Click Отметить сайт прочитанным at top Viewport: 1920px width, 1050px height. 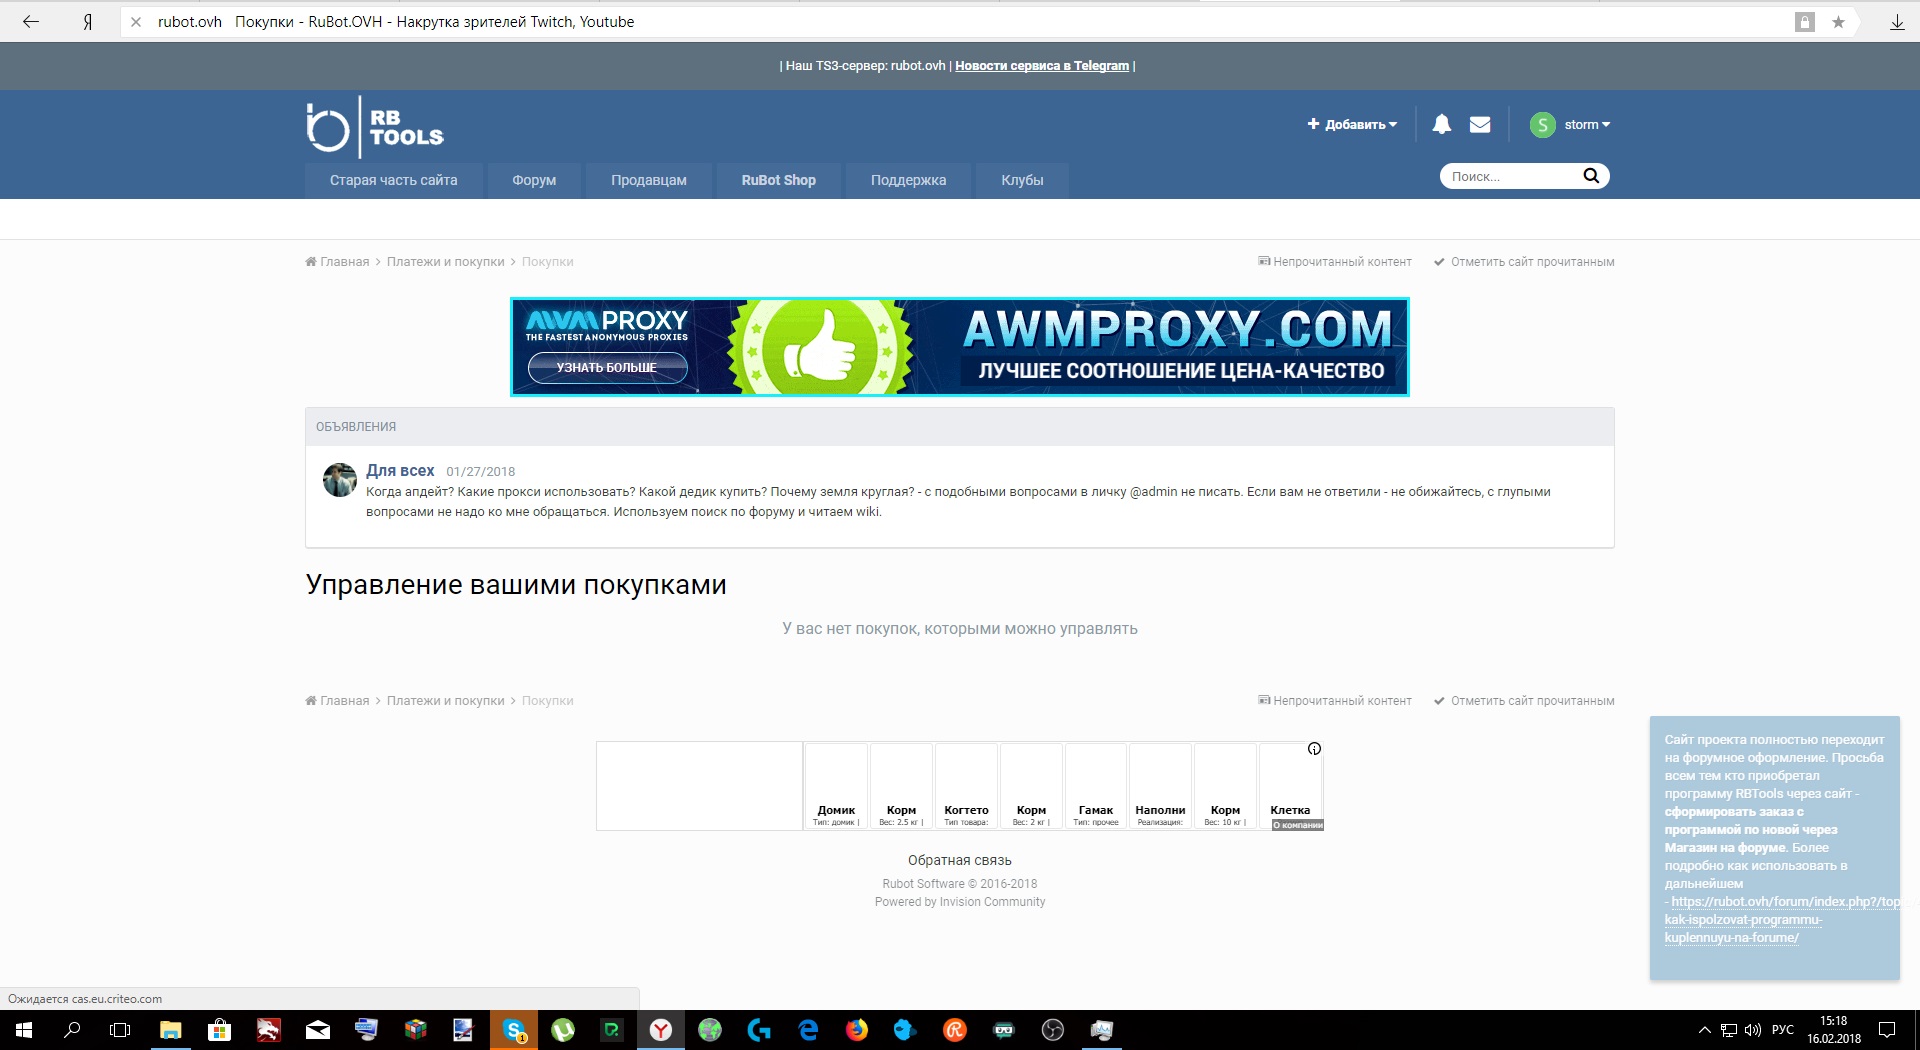pos(1532,262)
